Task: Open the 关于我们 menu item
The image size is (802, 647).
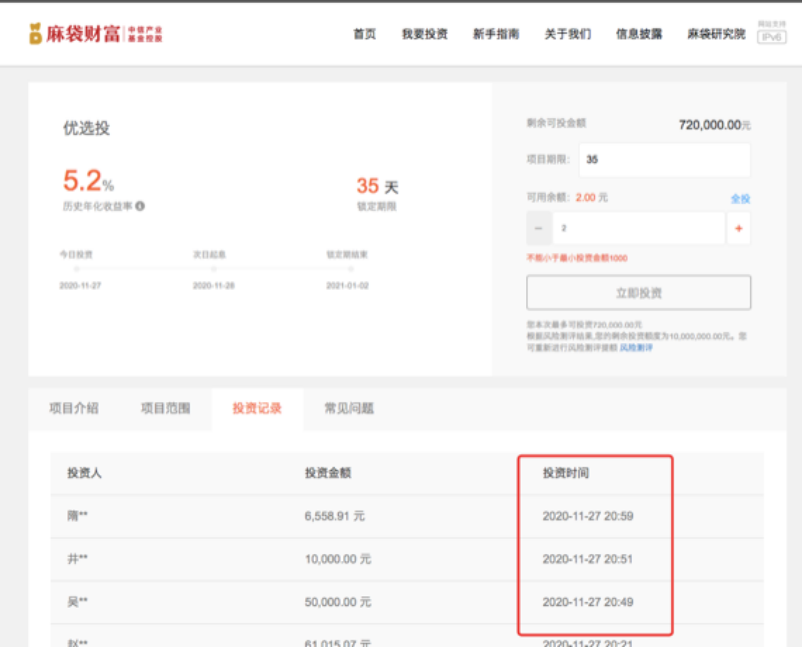Action: (568, 33)
